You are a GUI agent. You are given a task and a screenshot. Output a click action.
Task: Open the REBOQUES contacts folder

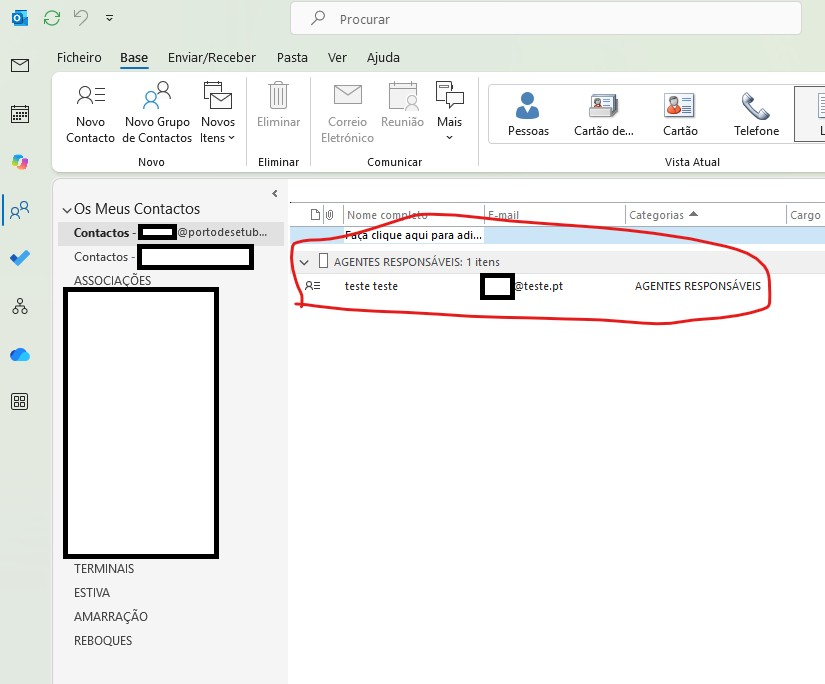click(103, 641)
